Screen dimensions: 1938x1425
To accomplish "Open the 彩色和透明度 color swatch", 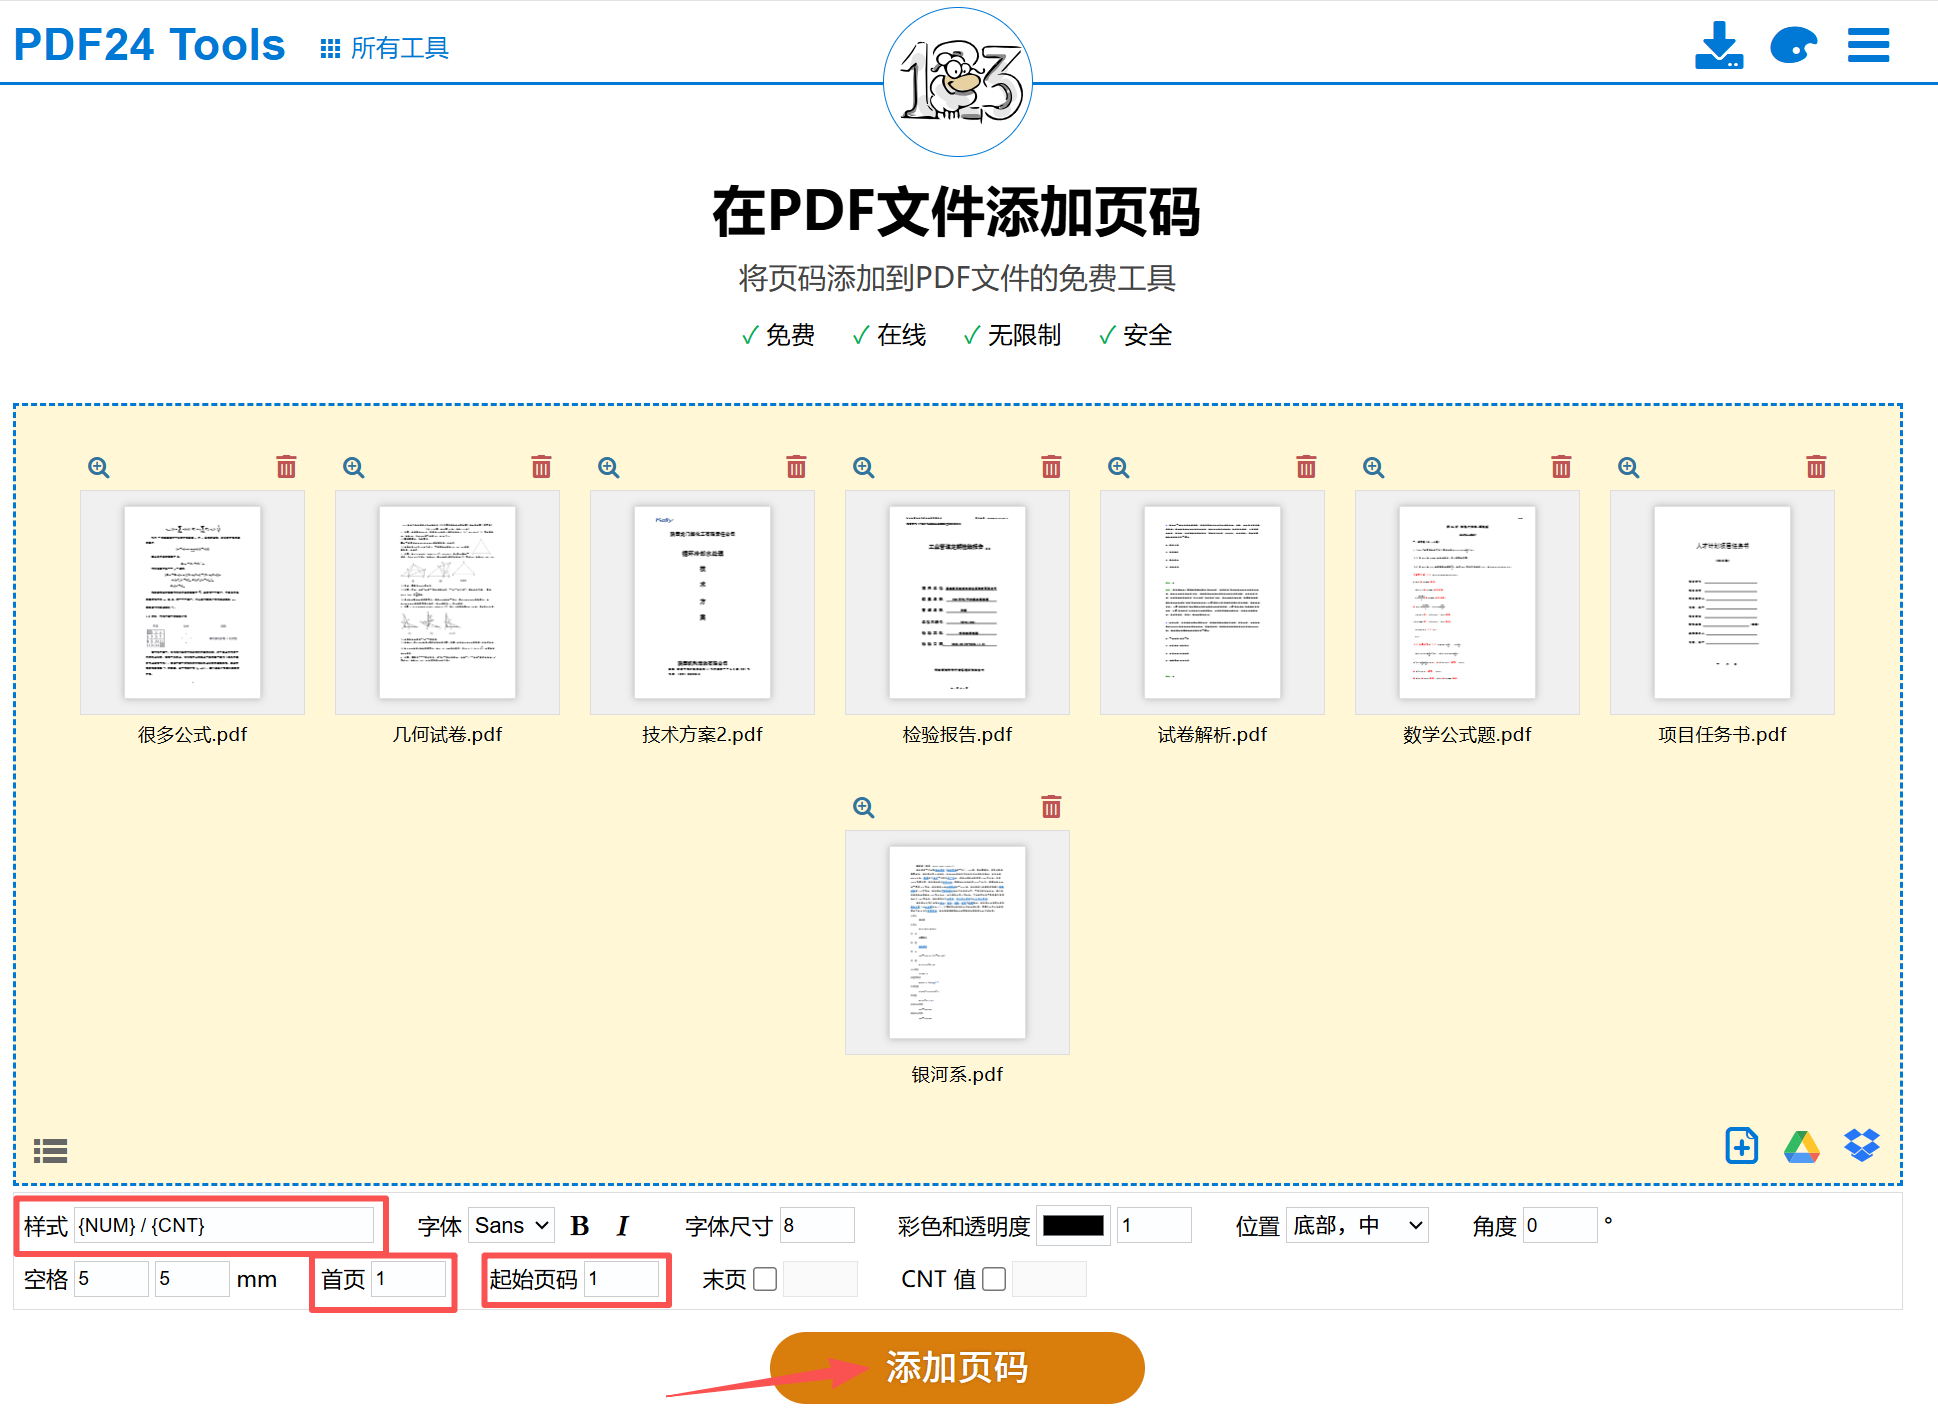I will 1072,1225.
